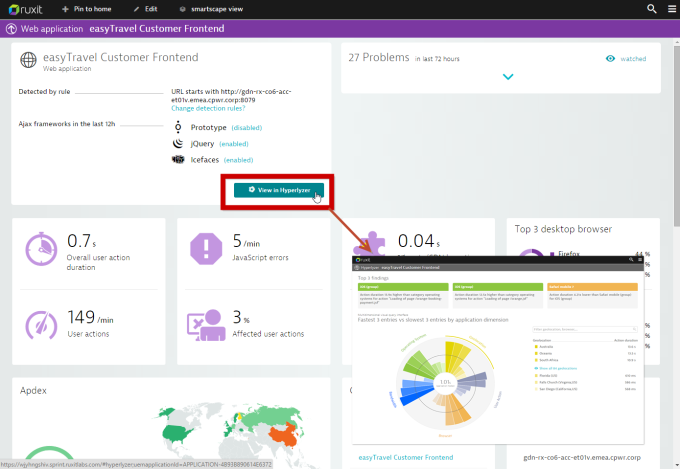This screenshot has width=680, height=469.
Task: Click China on the Apdex map
Action: [284, 435]
